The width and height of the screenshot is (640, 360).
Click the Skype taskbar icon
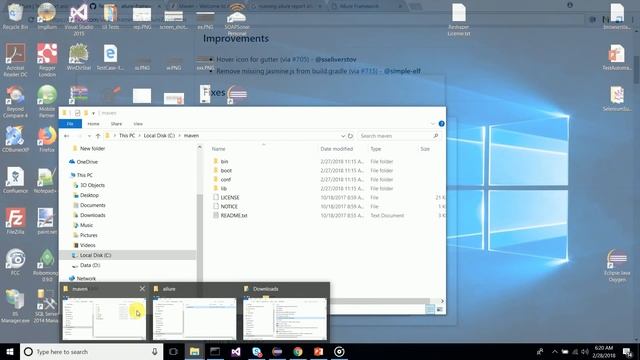(257, 351)
